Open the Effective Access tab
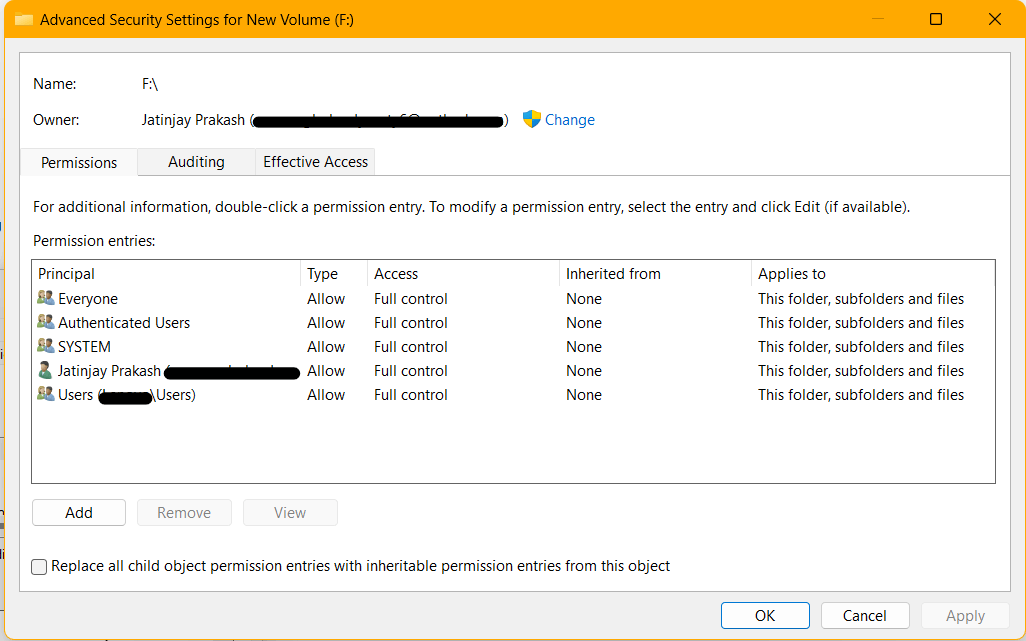 [x=315, y=162]
